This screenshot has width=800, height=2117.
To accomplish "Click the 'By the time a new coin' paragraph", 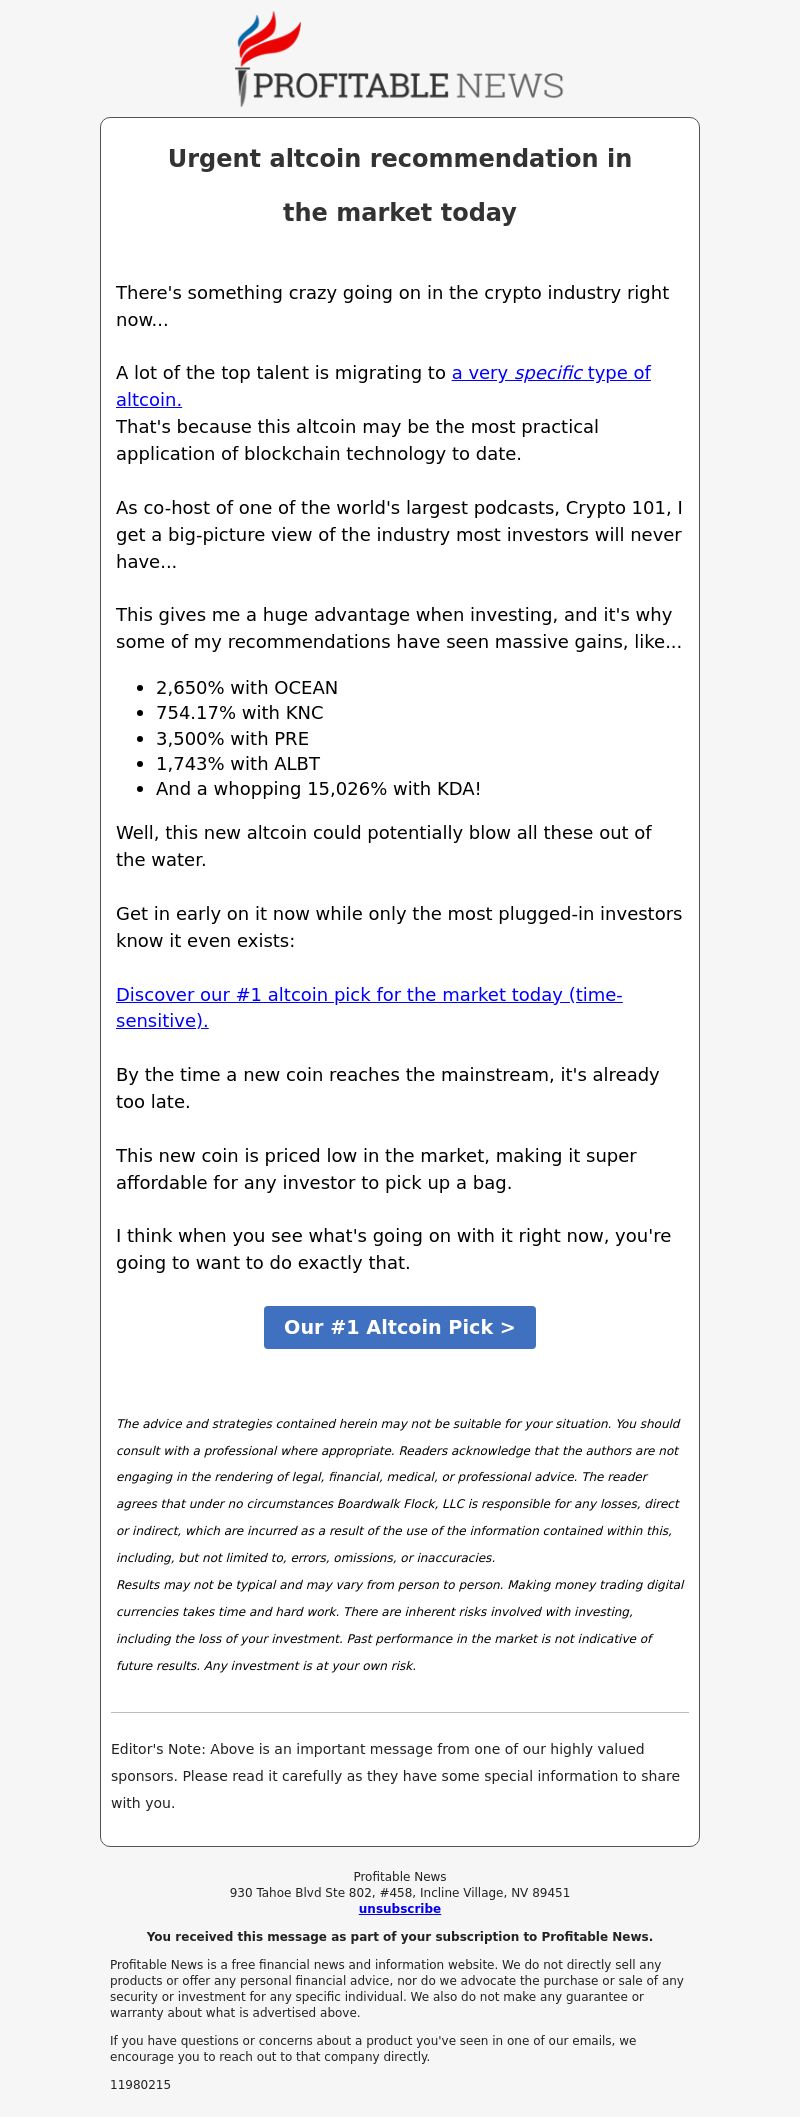I will (388, 1088).
